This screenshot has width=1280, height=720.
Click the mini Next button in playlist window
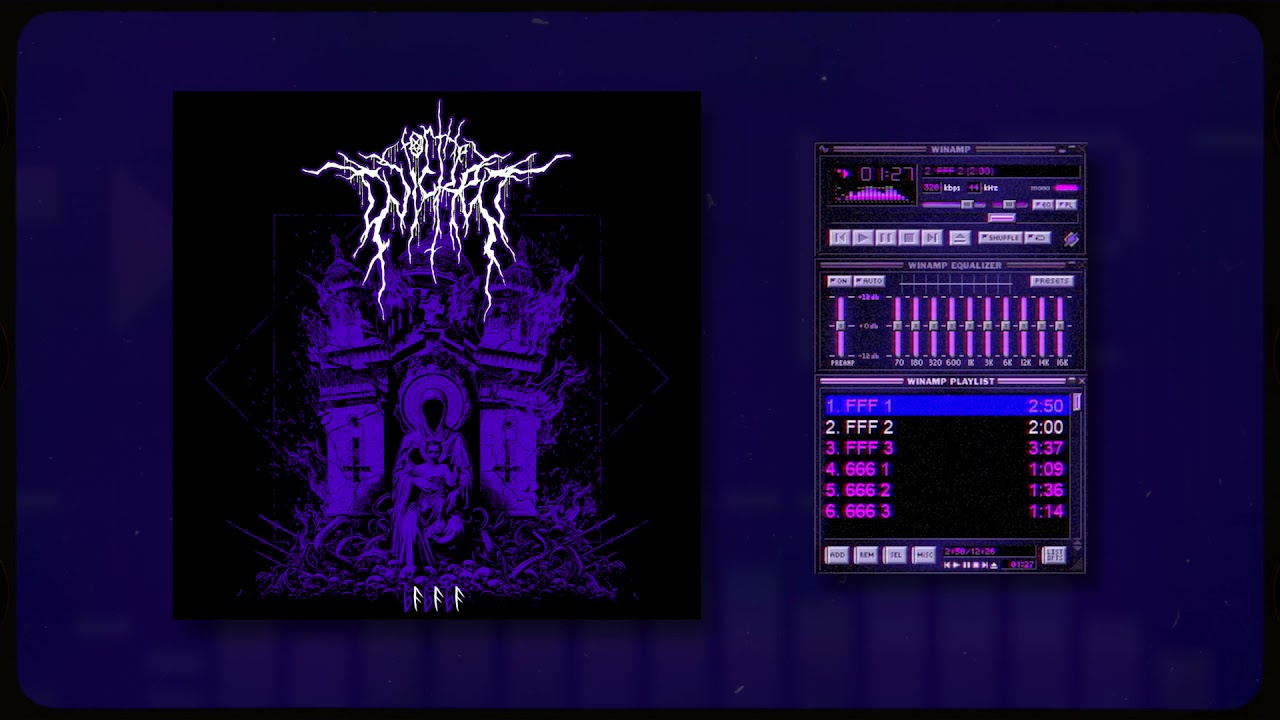[985, 565]
